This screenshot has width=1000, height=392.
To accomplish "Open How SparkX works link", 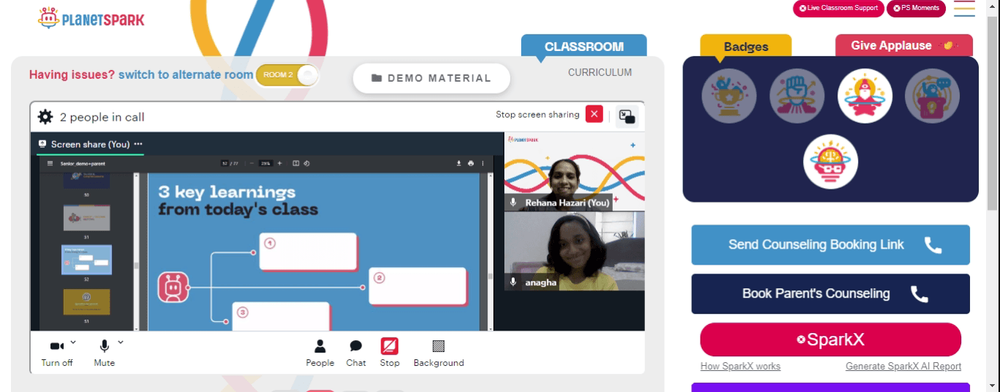I will 740,367.
